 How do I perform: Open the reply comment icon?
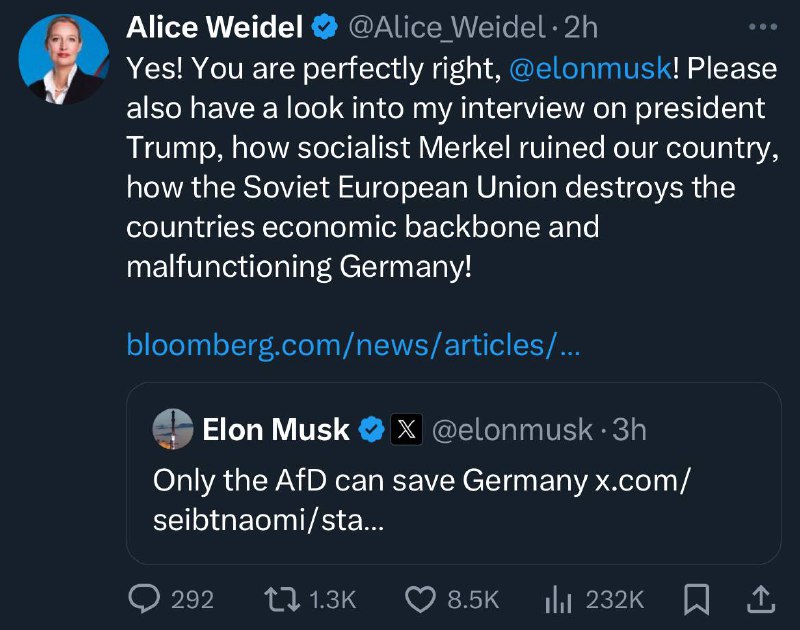(x=144, y=599)
